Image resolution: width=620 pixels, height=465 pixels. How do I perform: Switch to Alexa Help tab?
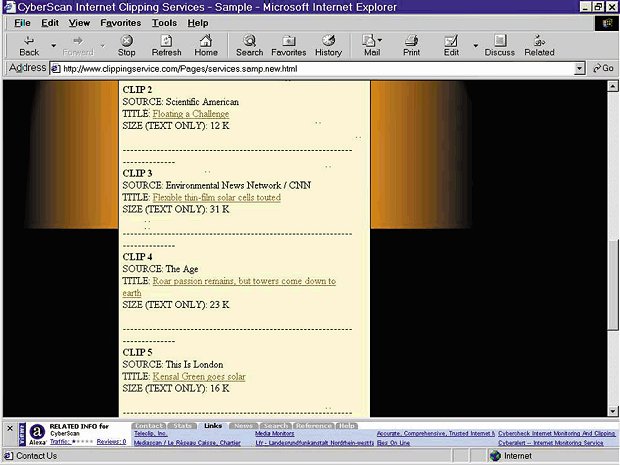347,426
